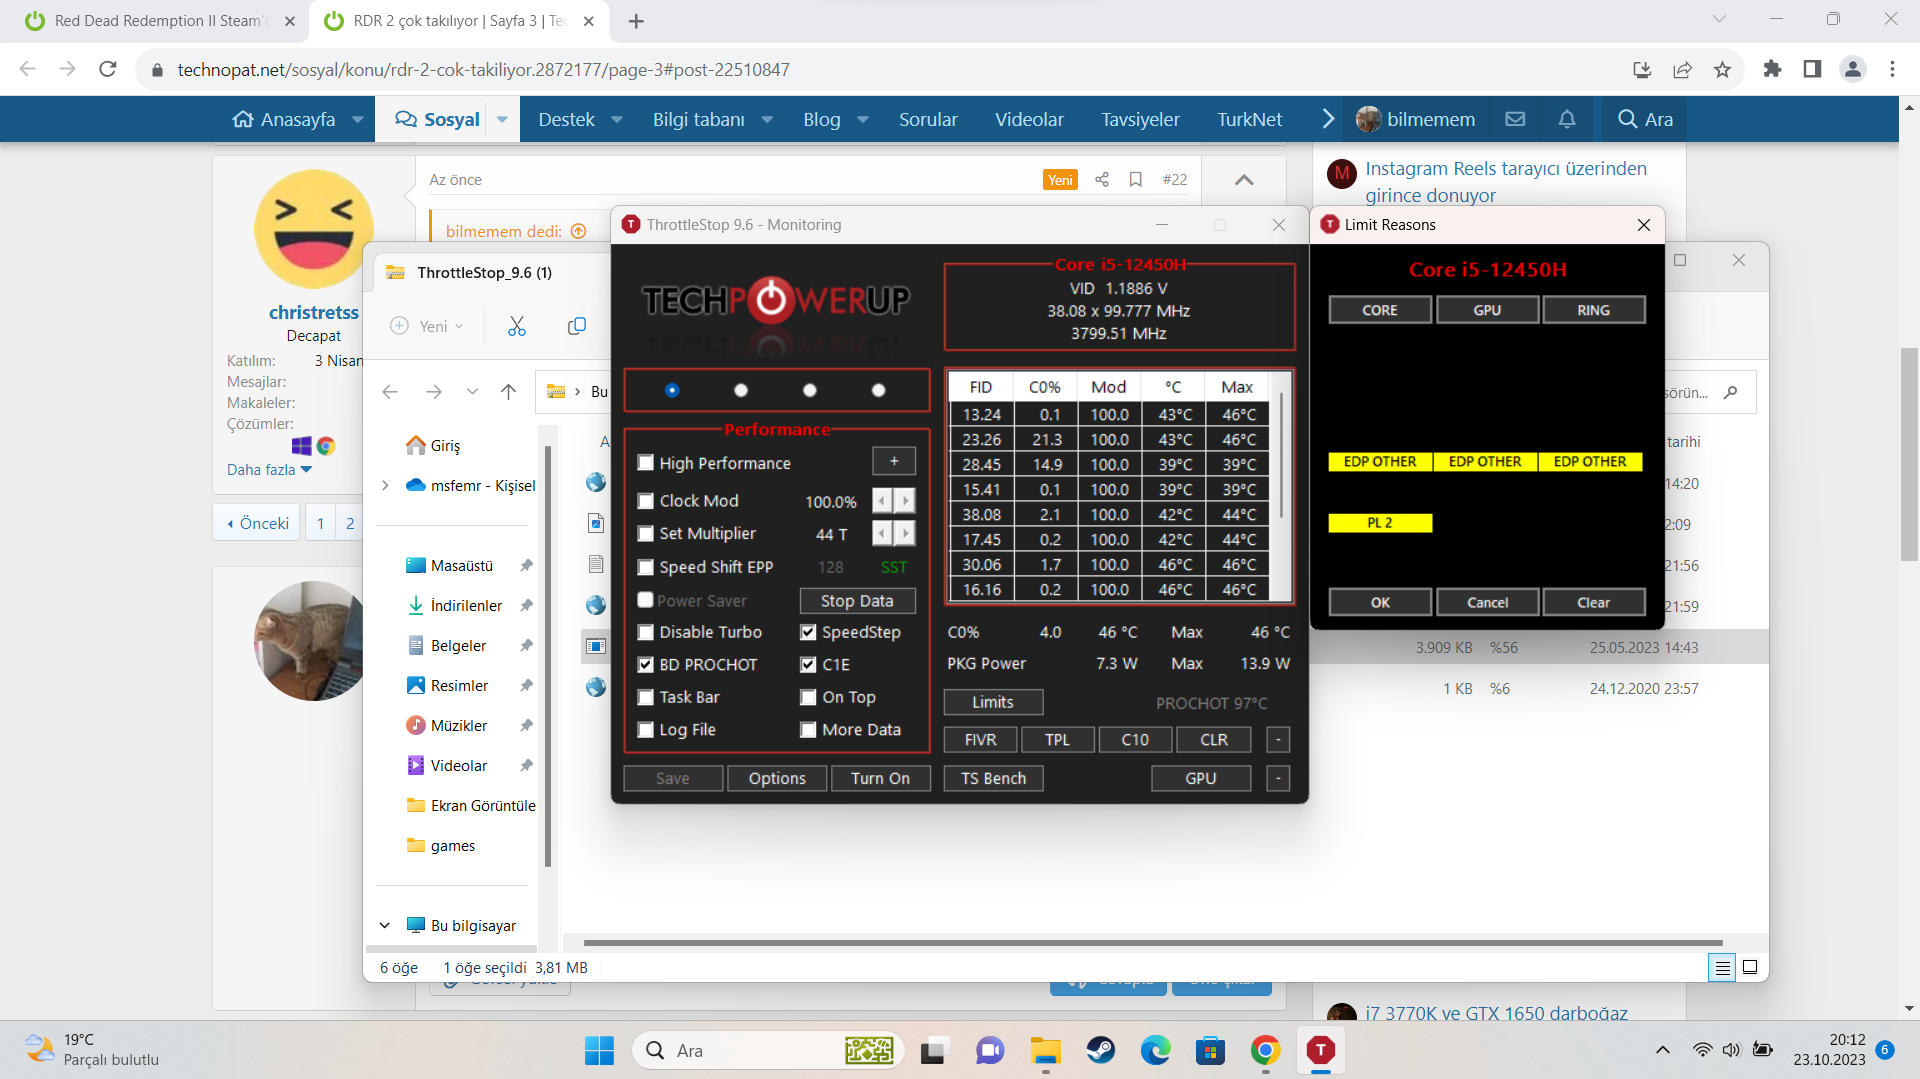This screenshot has height=1079, width=1920.
Task: Open the Sosyal dropdown arrow
Action: 502,119
